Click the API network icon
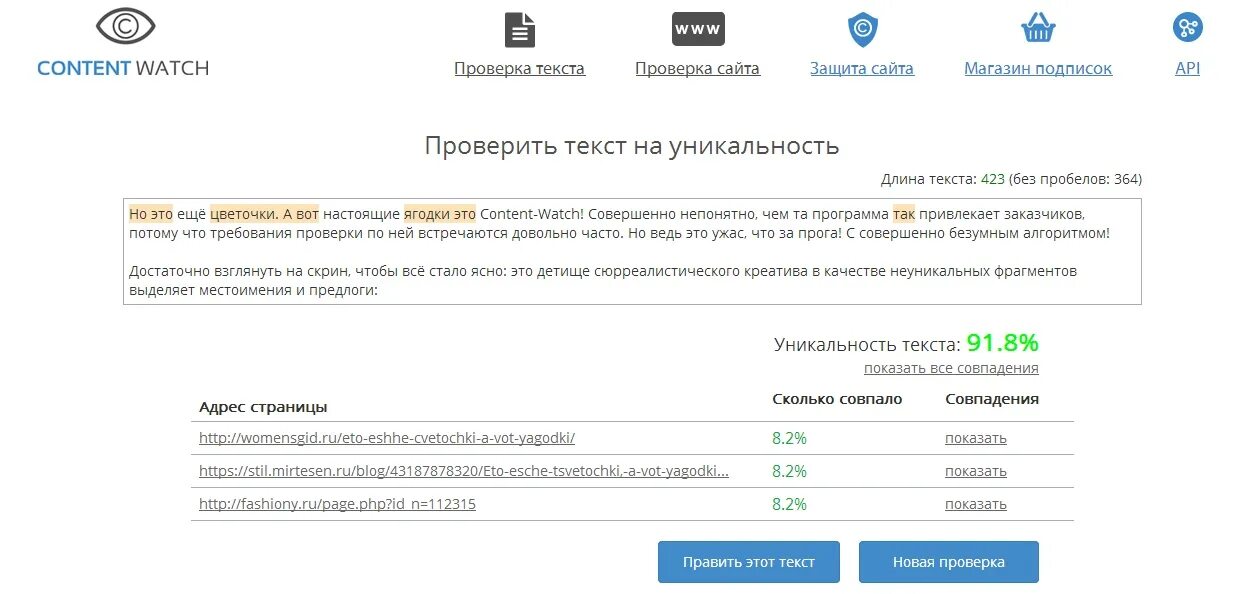 (x=1188, y=28)
